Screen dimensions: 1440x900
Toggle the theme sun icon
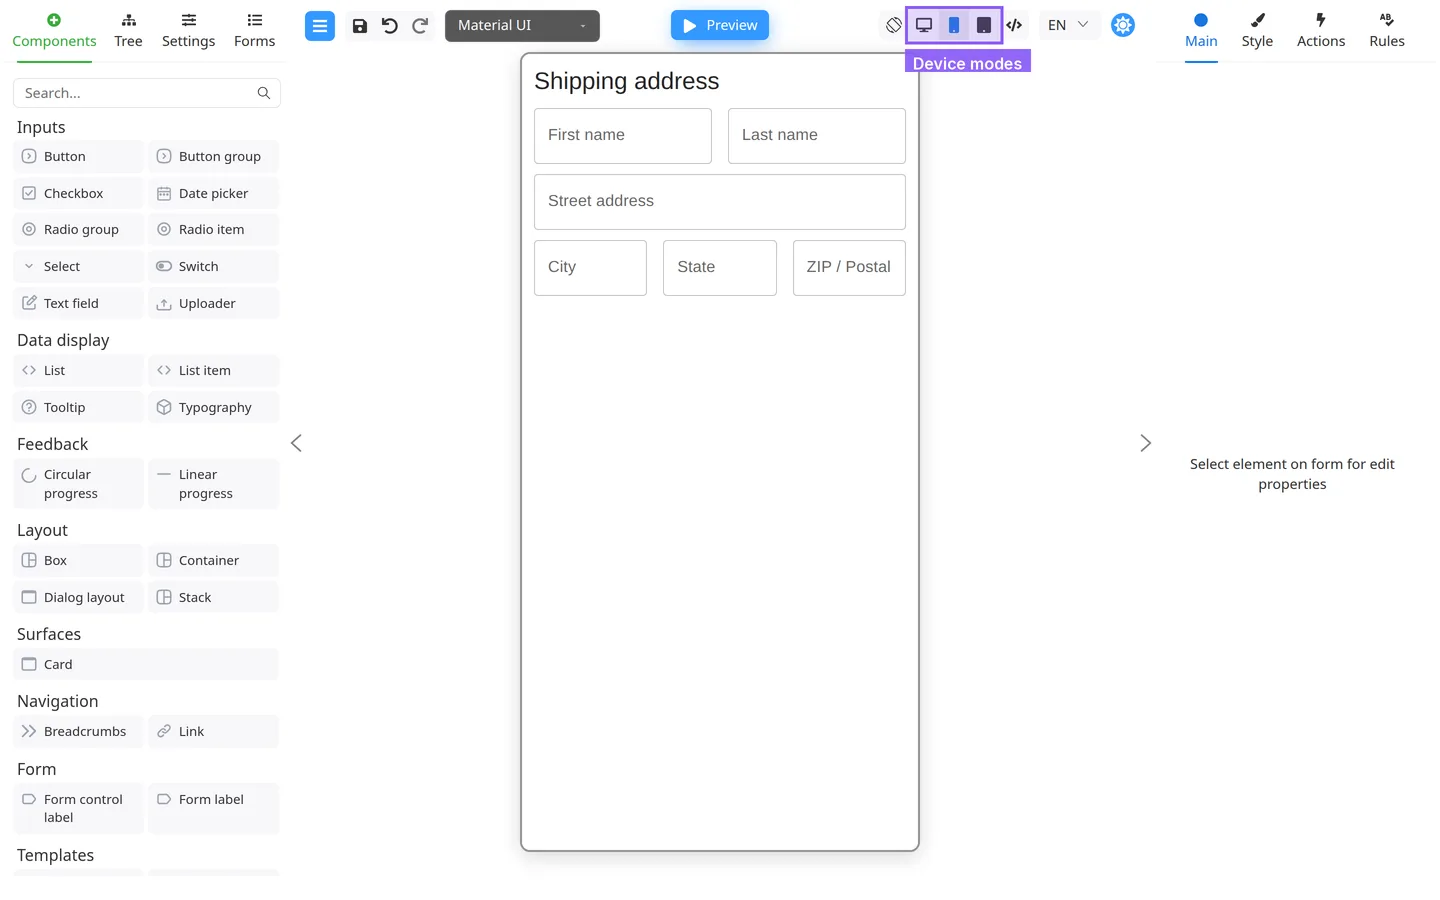click(1123, 25)
